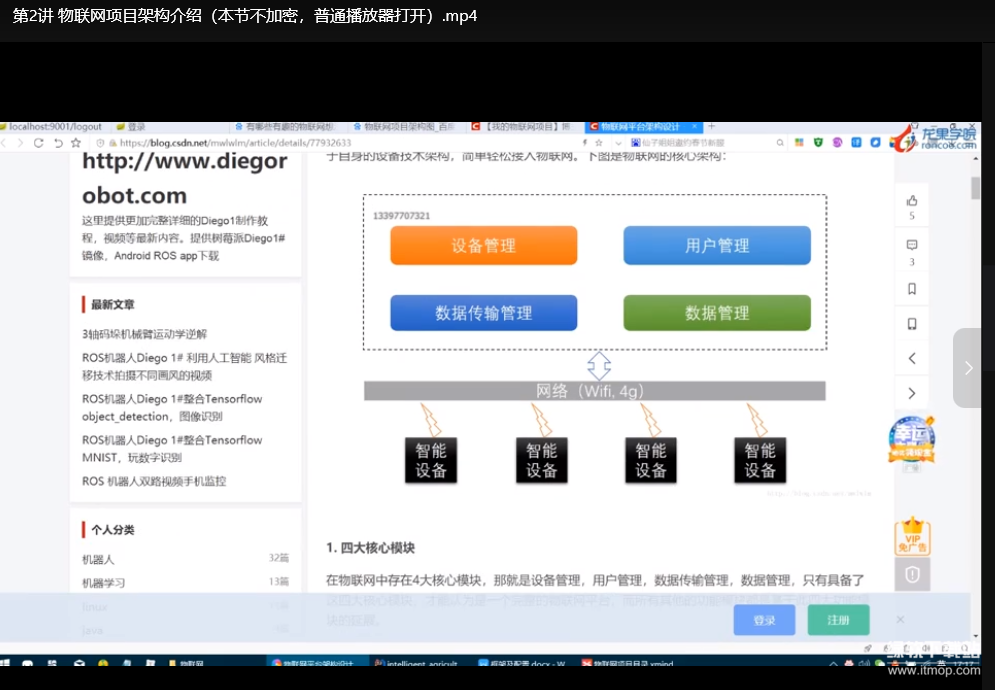
Task: Click the browser reload icon
Action: coord(39,143)
